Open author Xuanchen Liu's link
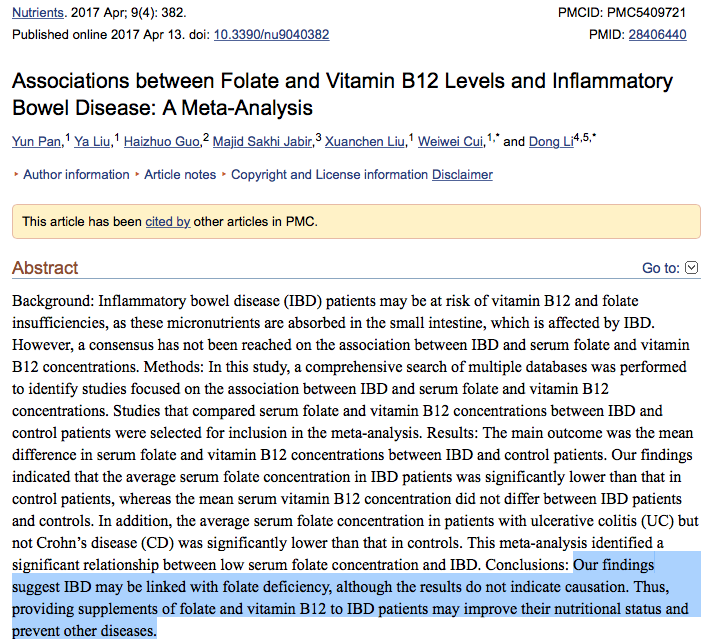Image resolution: width=711 pixels, height=639 pixels. (x=364, y=142)
